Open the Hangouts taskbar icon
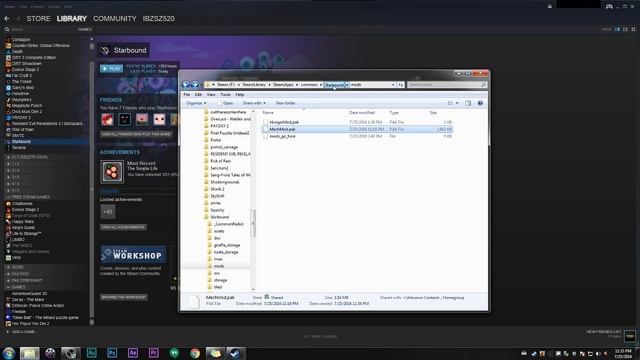Viewport: 640px width, 360px height. (x=174, y=353)
